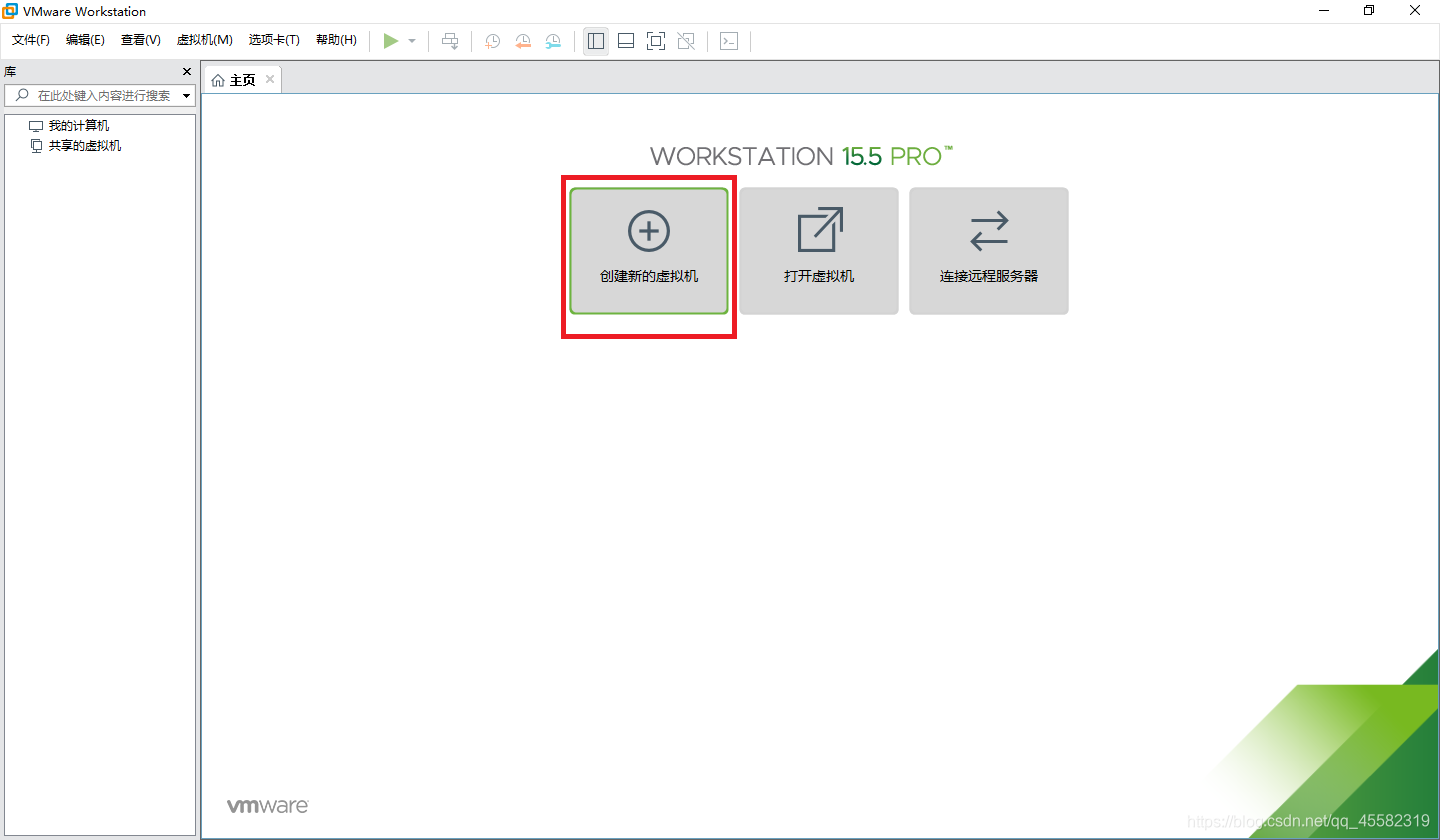Open the 虚拟机(M) menu
Screen dimensions: 1440x840
(x=204, y=40)
